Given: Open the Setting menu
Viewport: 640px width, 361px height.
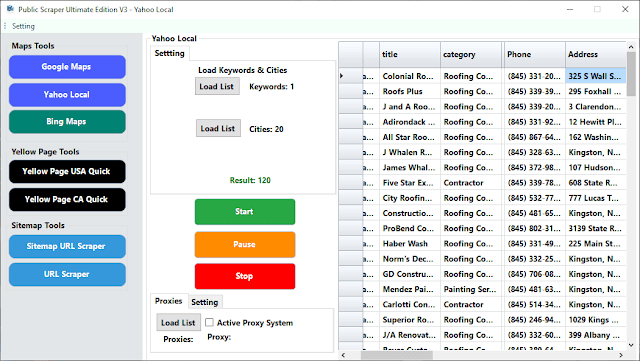Looking at the screenshot, I should (x=23, y=26).
